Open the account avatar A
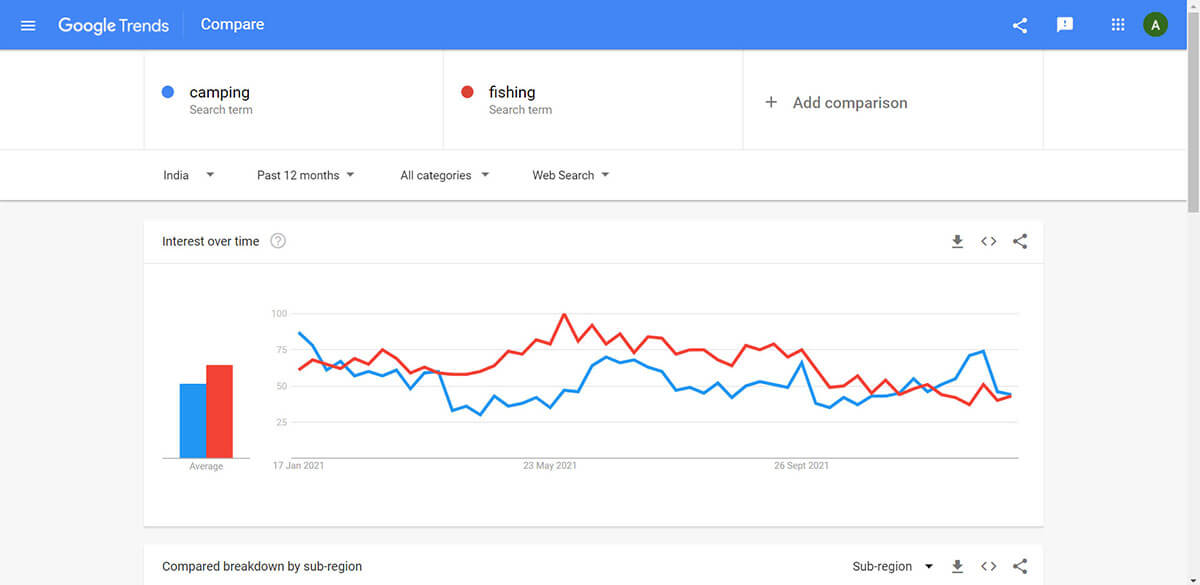Viewport: 1200px width, 585px height. [1155, 25]
